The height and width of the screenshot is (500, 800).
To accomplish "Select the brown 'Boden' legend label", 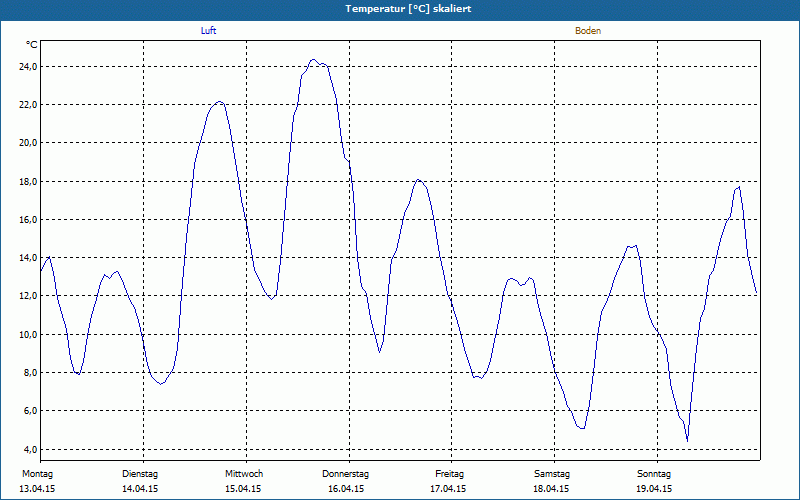I will tap(588, 31).
